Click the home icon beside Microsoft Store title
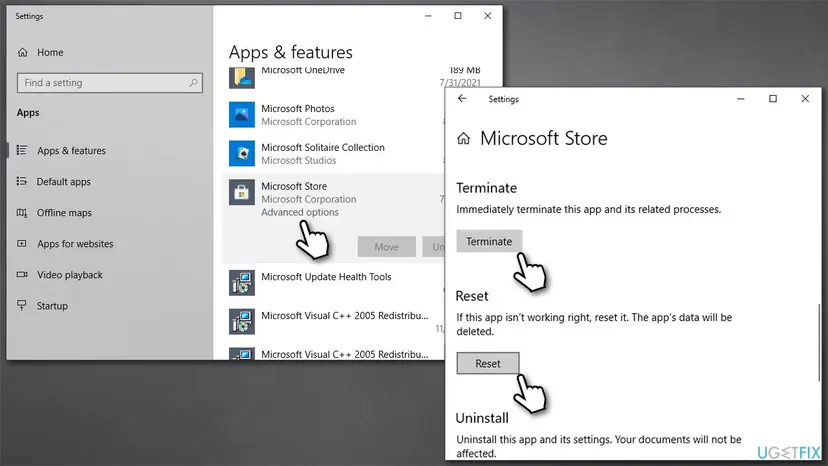This screenshot has width=828, height=466. [x=464, y=138]
